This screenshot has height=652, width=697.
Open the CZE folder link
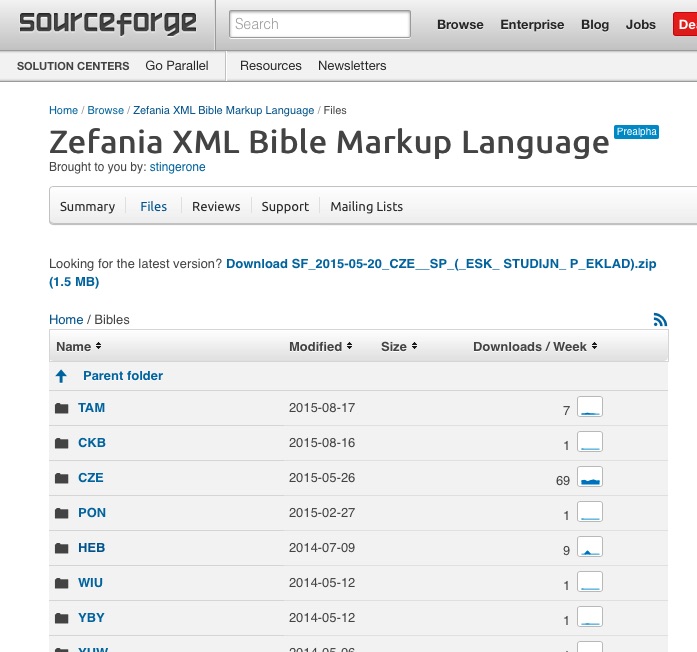click(x=91, y=478)
